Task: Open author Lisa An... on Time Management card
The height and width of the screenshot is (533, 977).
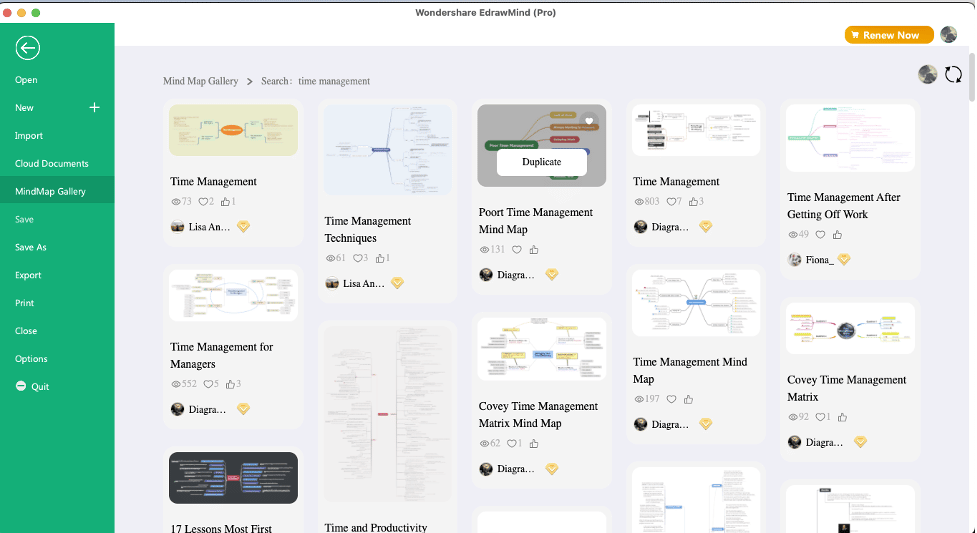Action: tap(209, 227)
